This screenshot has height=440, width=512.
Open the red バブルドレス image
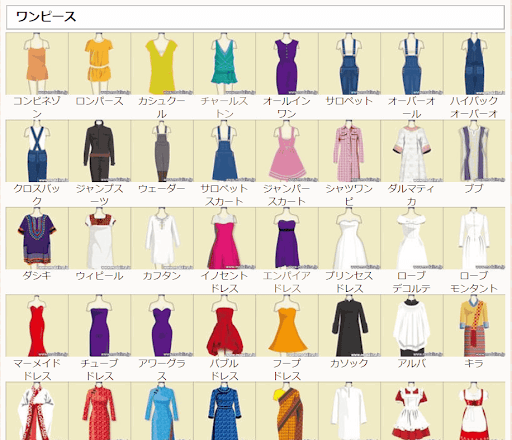pos(224,326)
